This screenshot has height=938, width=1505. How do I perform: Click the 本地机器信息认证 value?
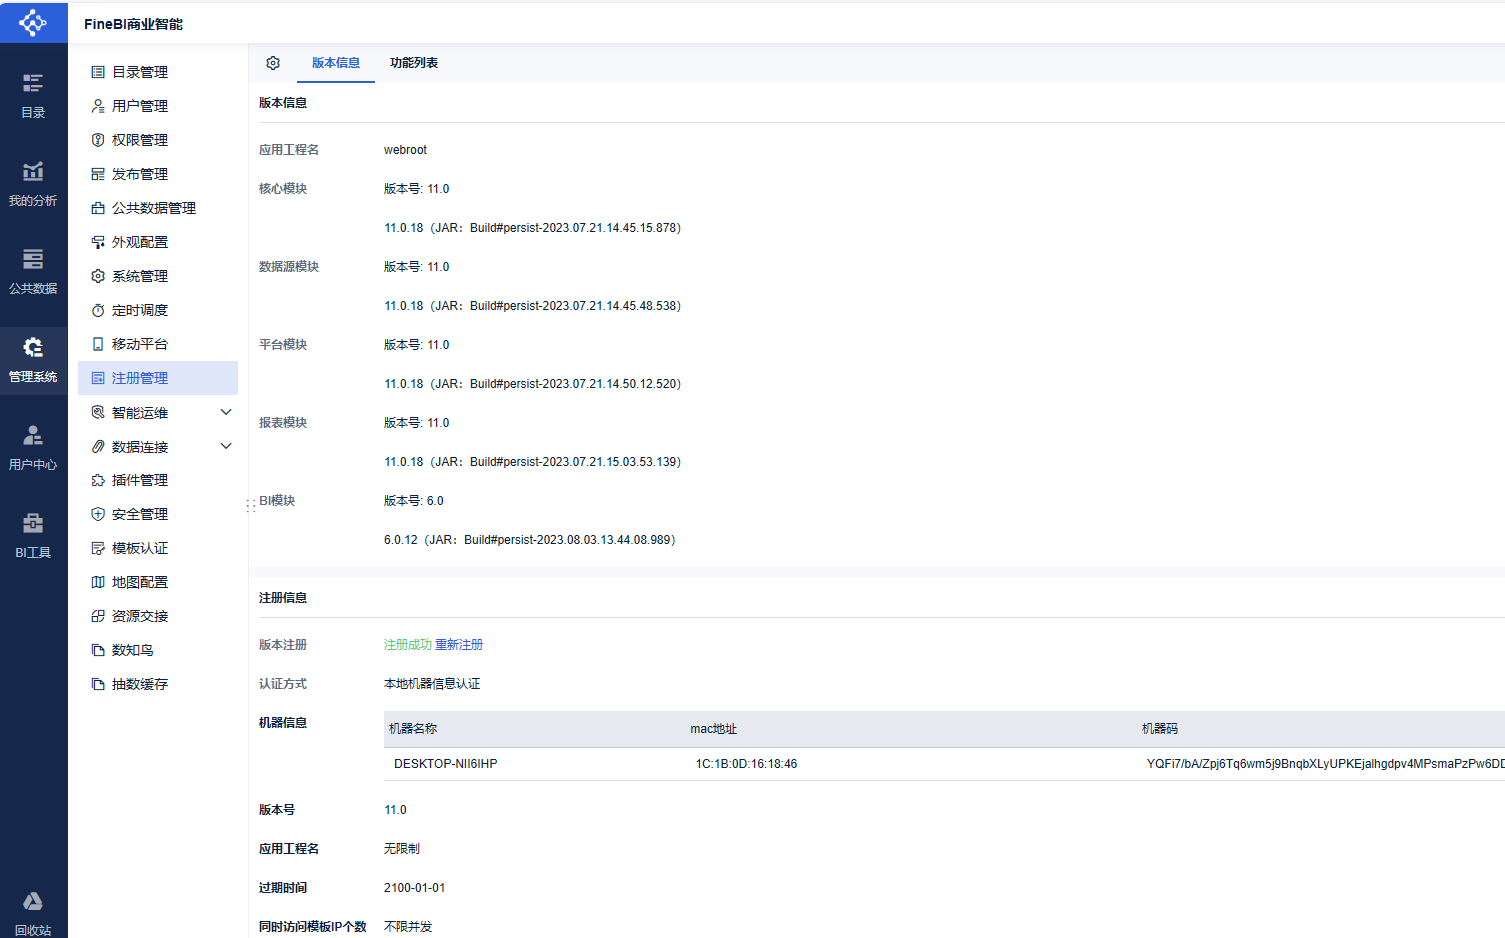(432, 684)
